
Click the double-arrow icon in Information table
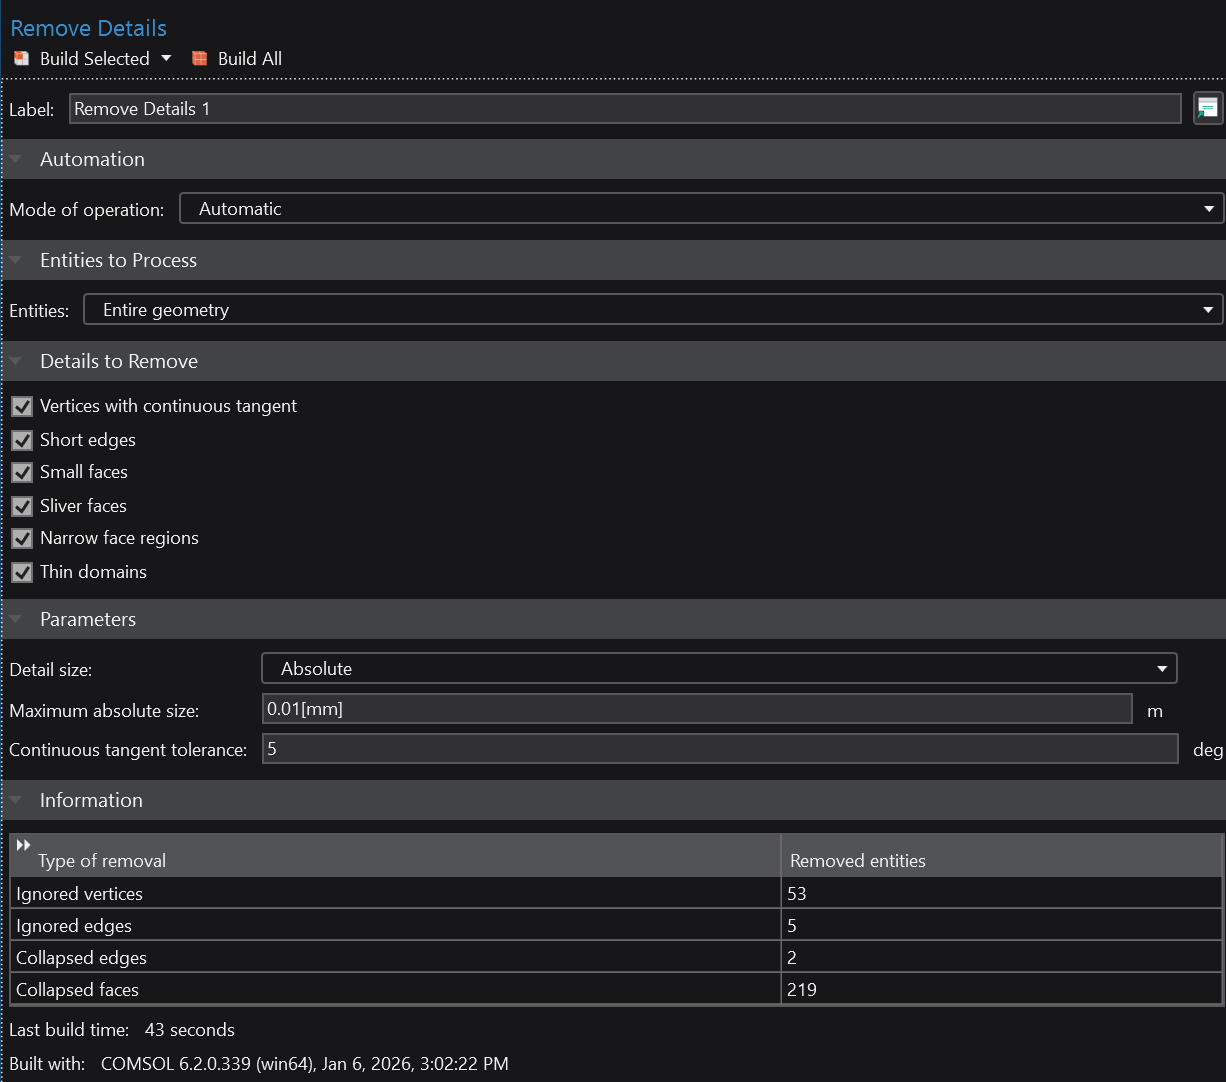click(23, 845)
